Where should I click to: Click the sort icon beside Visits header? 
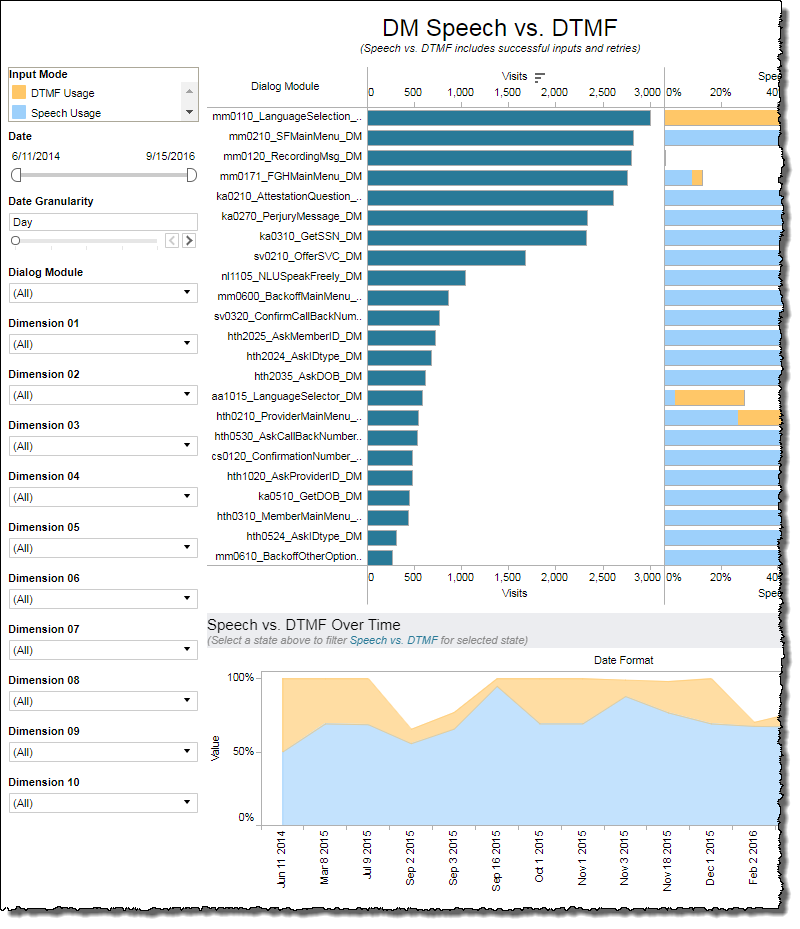[540, 77]
